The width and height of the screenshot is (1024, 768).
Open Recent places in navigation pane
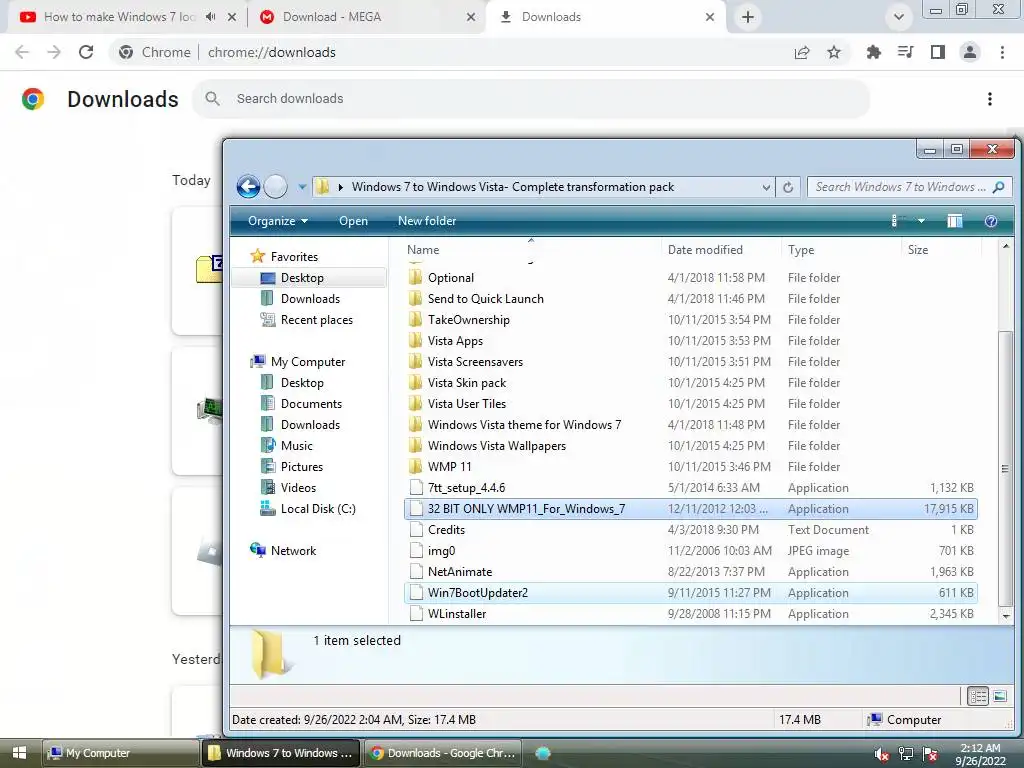[316, 319]
